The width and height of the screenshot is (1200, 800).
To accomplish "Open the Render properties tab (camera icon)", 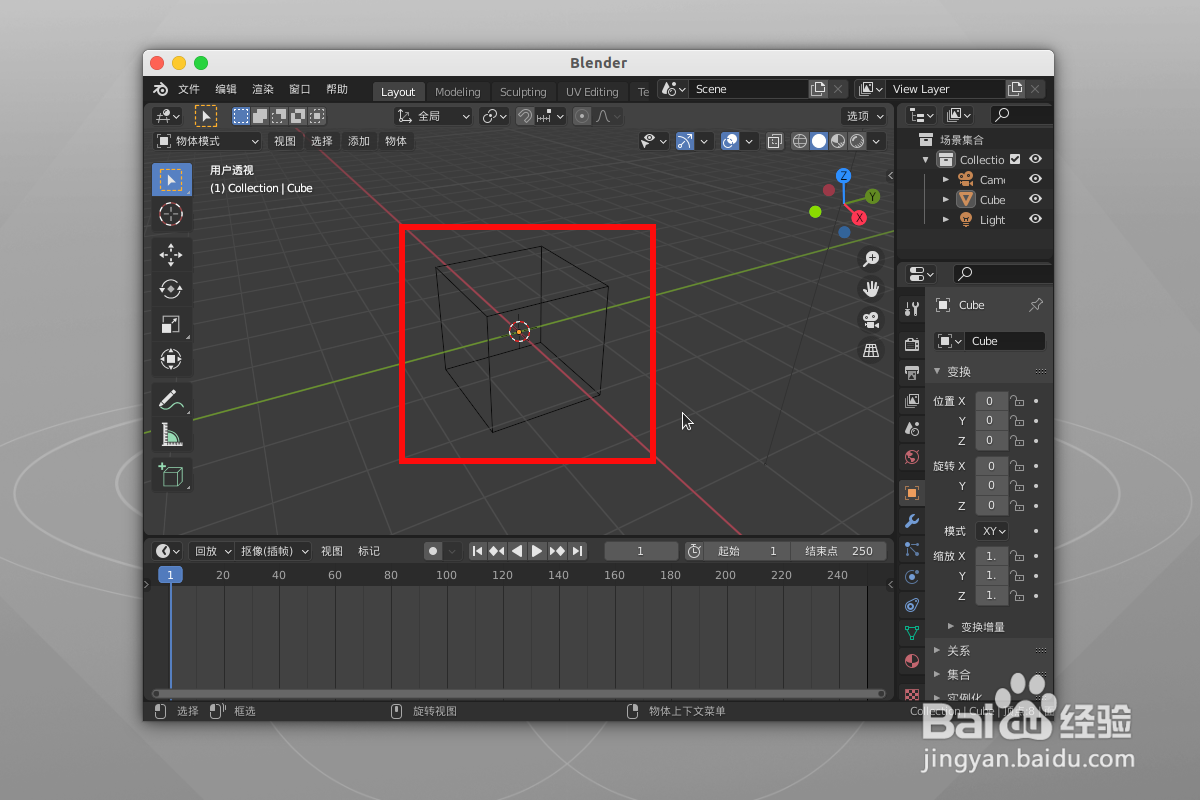I will coord(912,343).
